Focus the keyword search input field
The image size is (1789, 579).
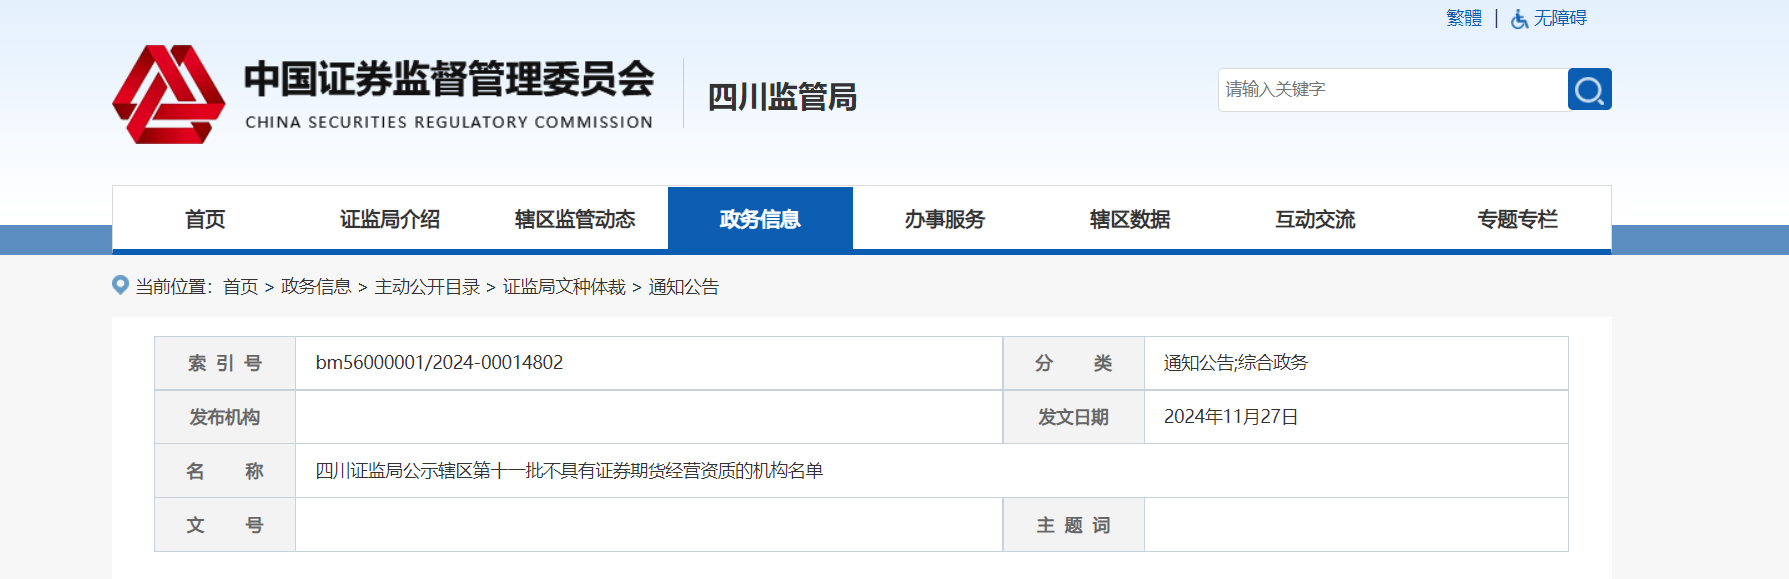click(x=1393, y=89)
